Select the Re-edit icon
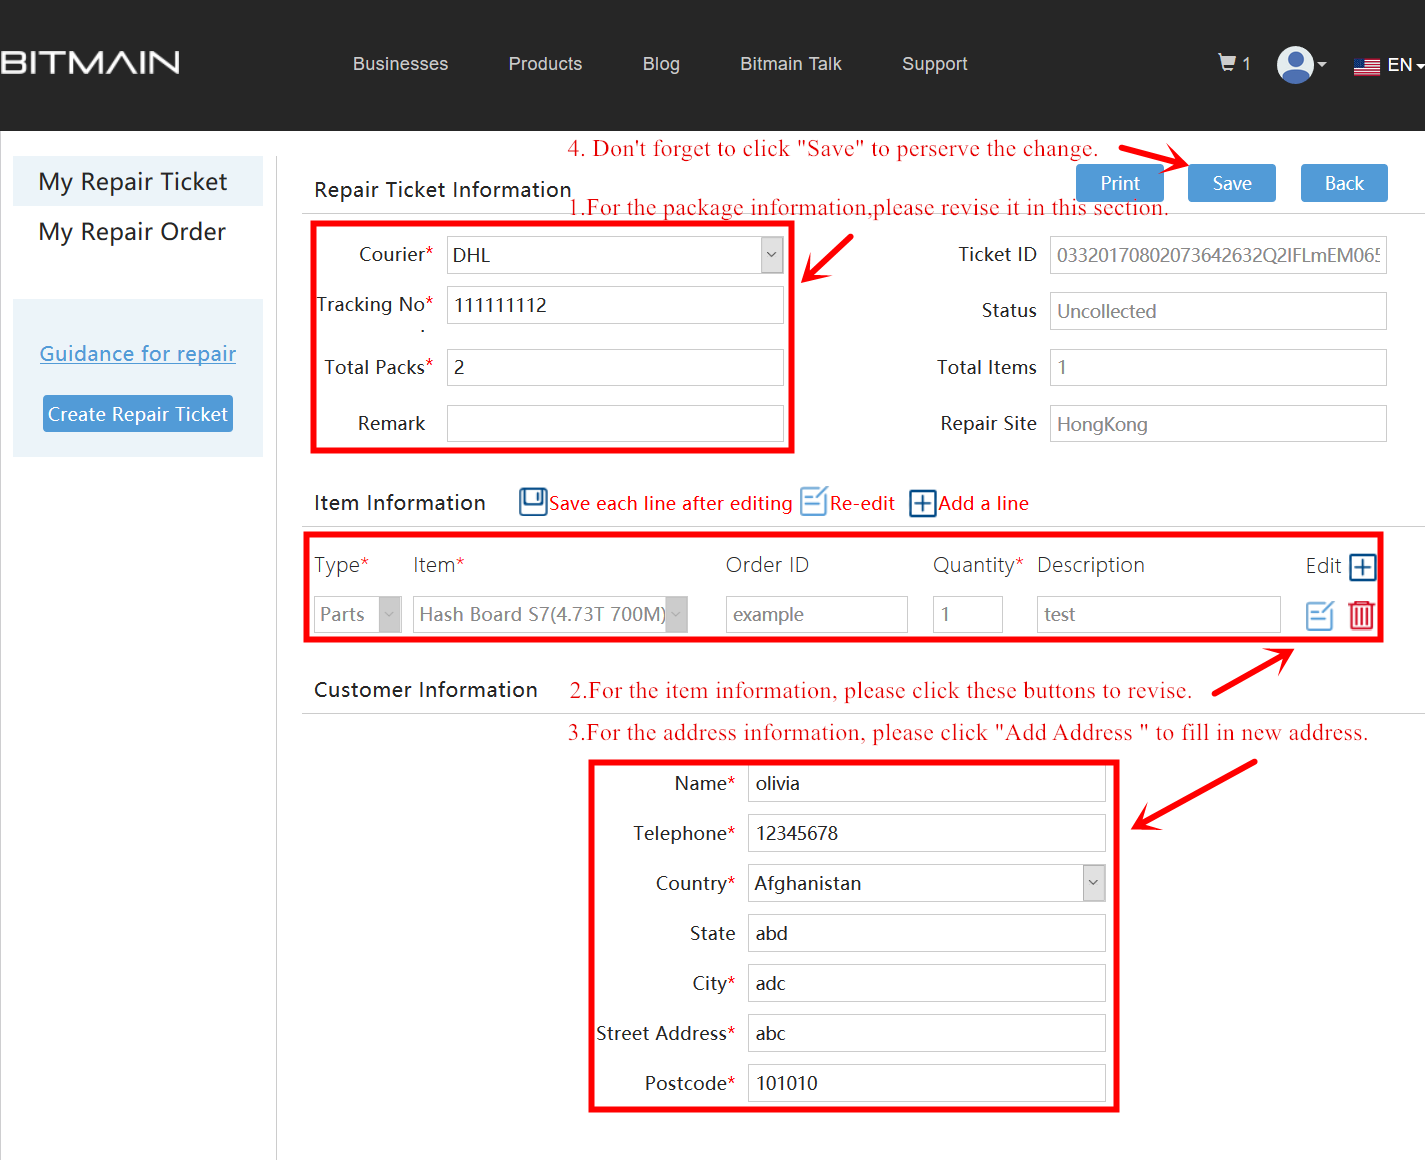Viewport: 1425px width, 1160px height. point(813,502)
